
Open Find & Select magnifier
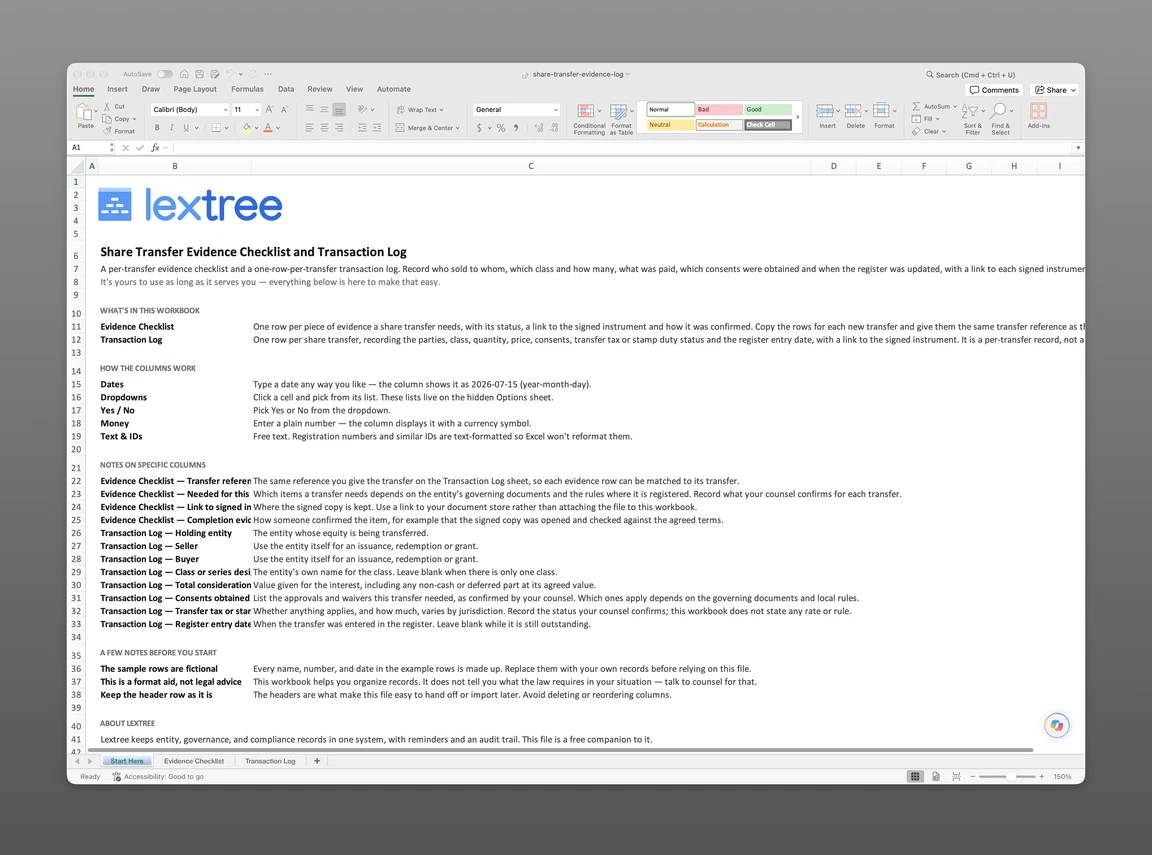tap(1001, 119)
